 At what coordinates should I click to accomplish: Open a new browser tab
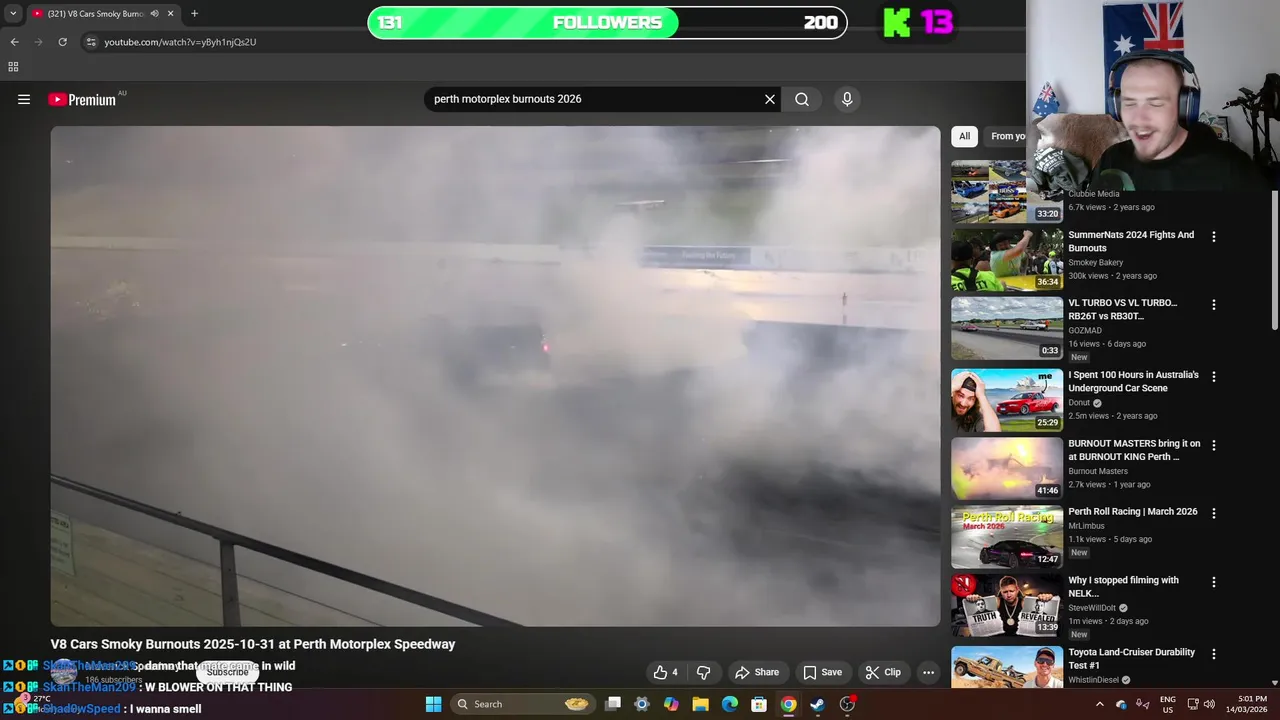194,14
